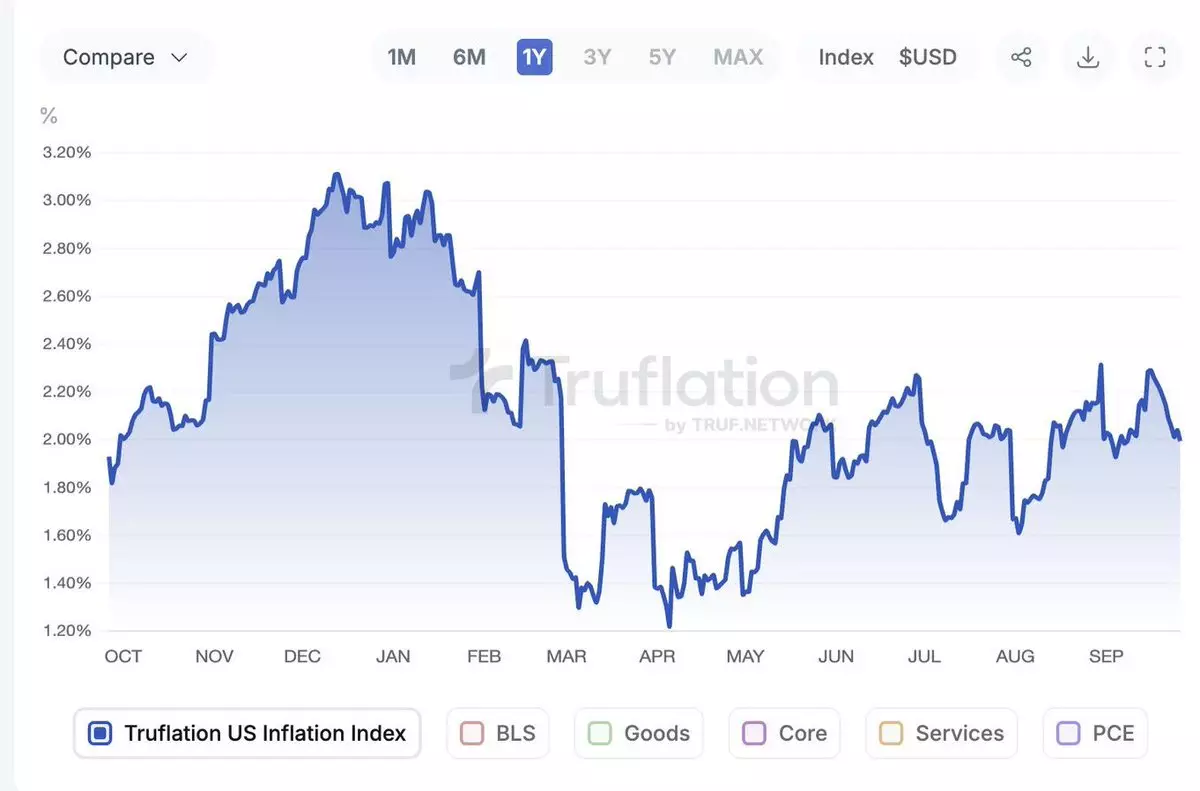
Task: Switch to Index view
Action: click(846, 57)
